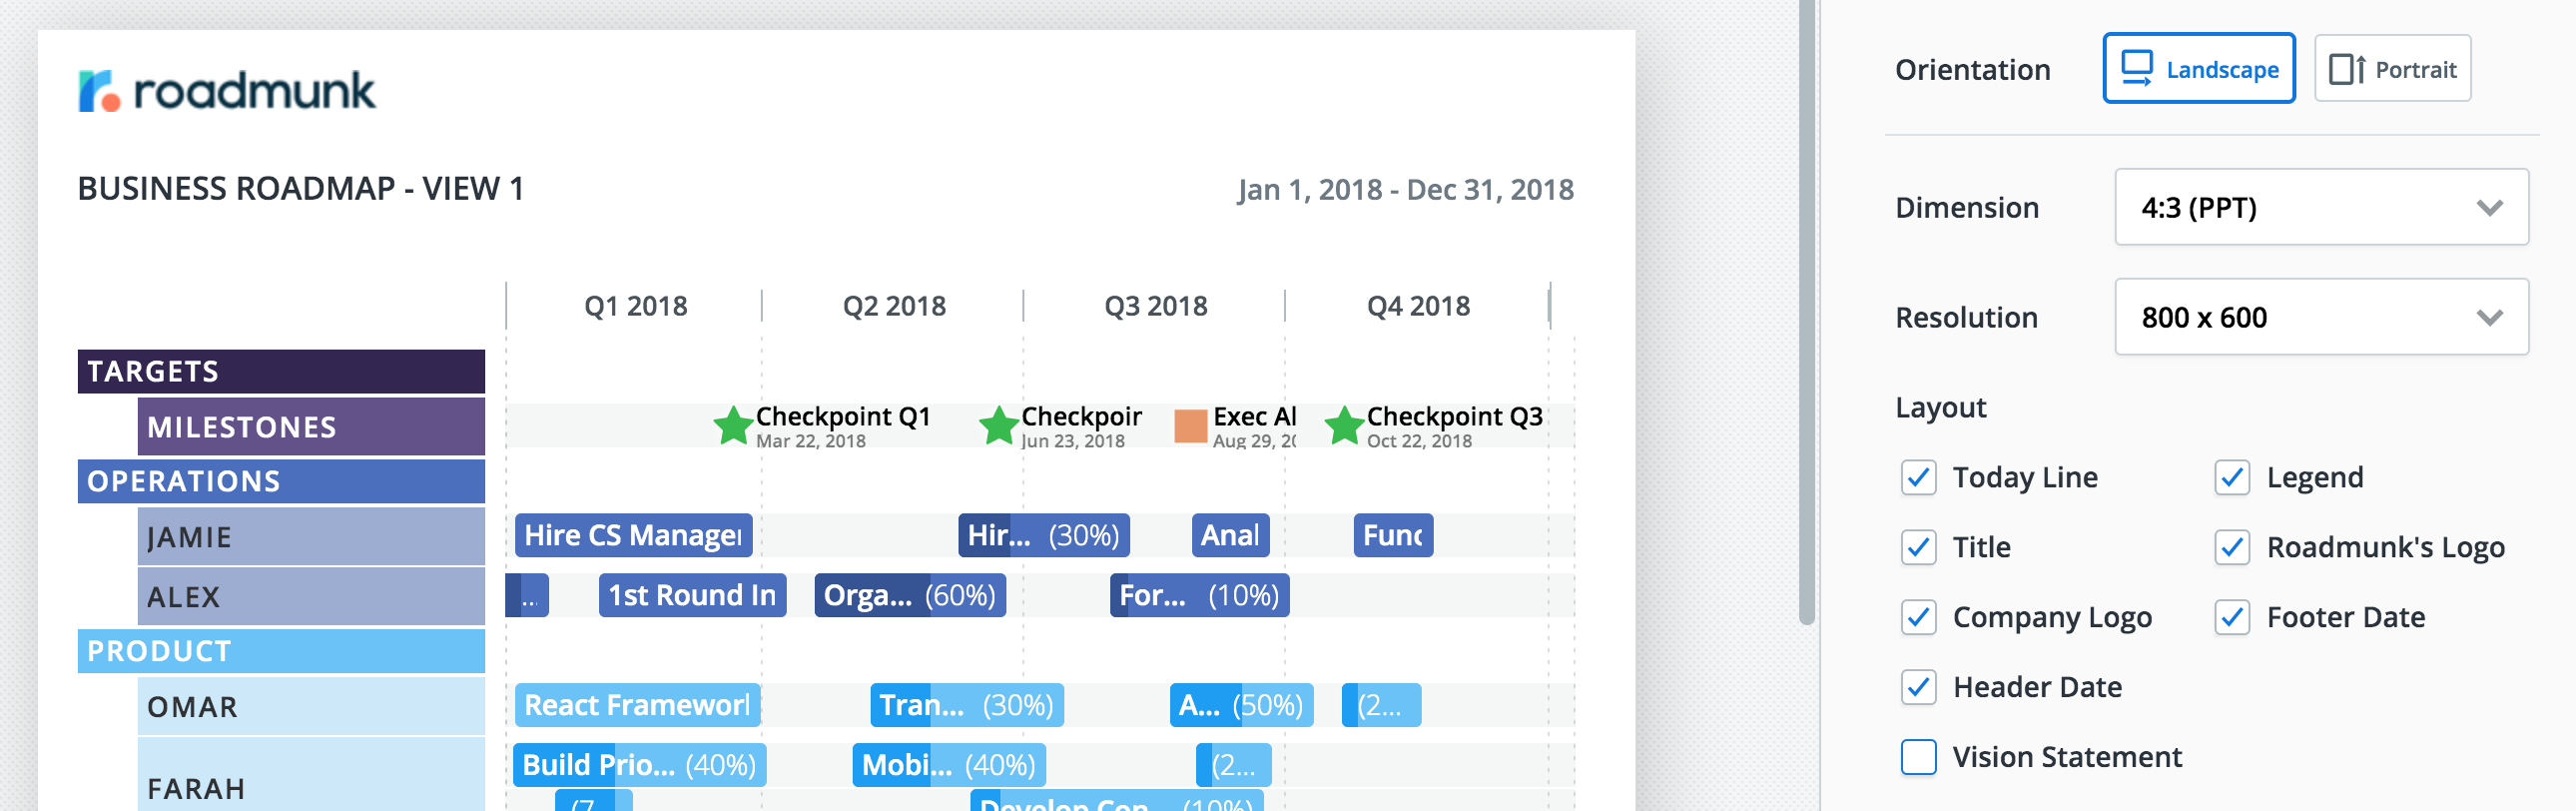Screen dimensions: 2576x811
Task: Click the Build Prio 40% progress bar
Action: tap(639, 766)
